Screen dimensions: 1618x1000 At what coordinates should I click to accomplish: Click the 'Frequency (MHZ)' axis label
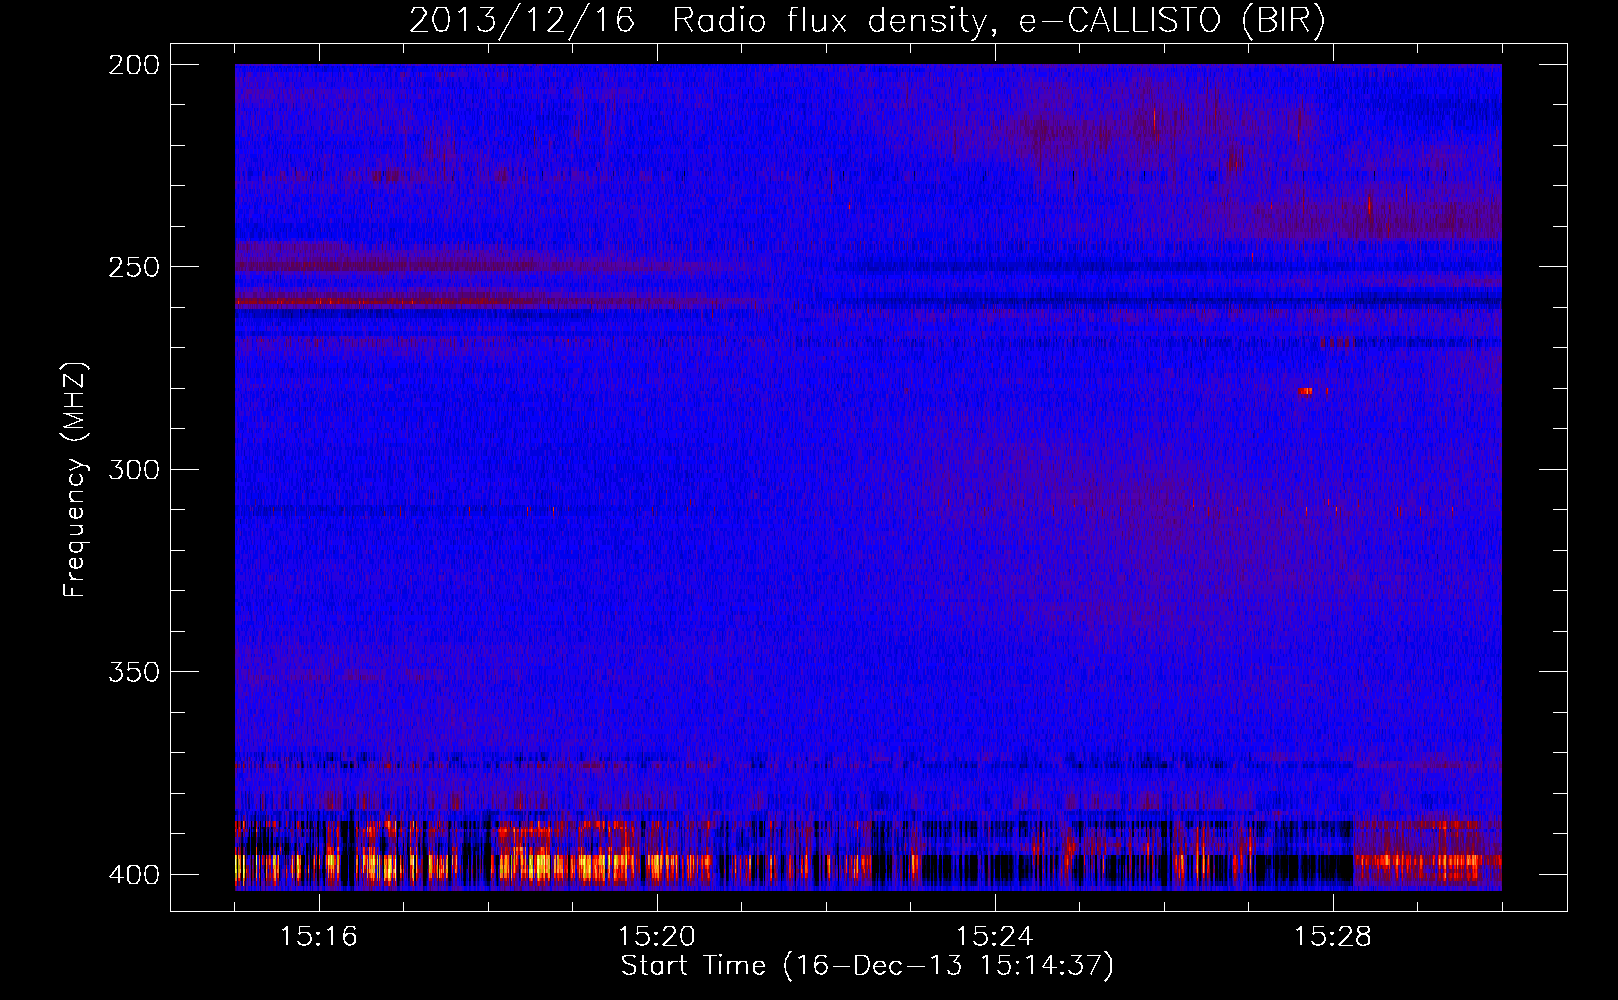point(75,480)
